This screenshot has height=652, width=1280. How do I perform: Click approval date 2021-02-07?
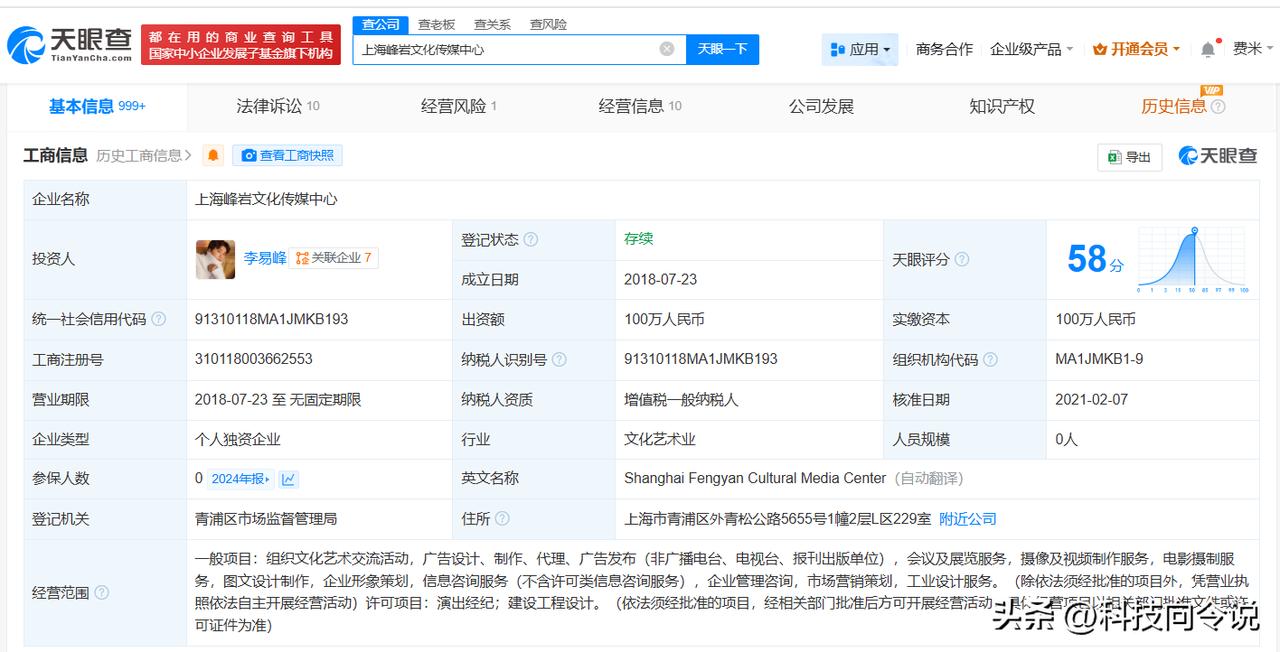point(1092,400)
